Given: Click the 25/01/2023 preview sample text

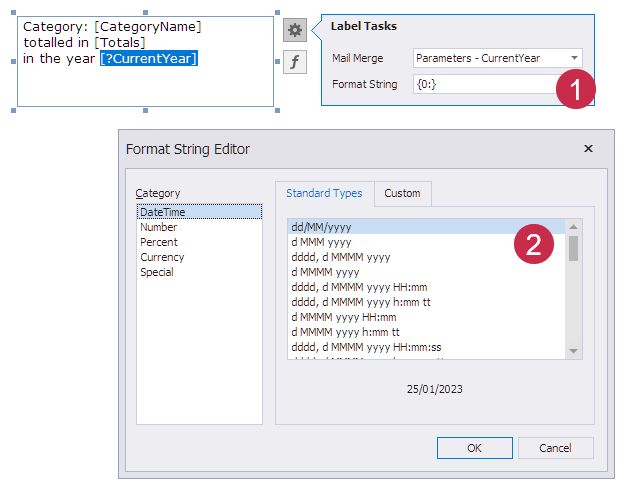Looking at the screenshot, I should tap(434, 389).
